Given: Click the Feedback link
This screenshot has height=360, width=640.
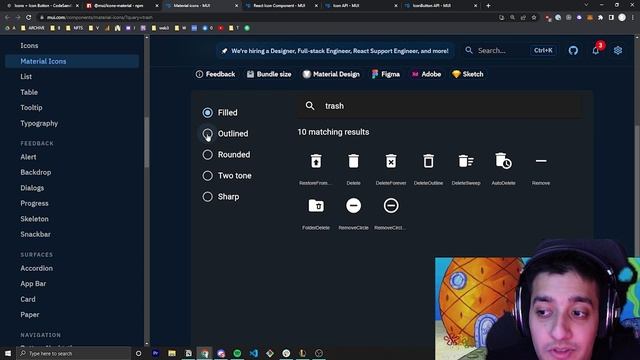Looking at the screenshot, I should coord(216,74).
